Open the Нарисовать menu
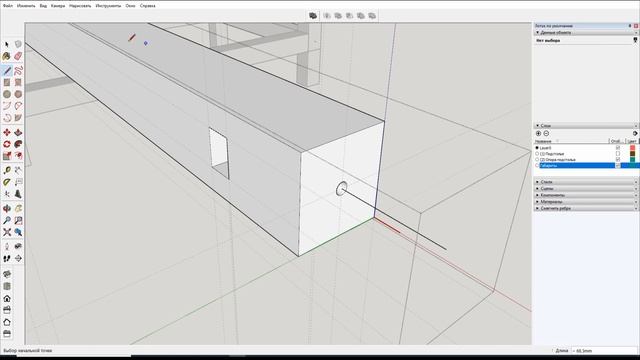The height and width of the screenshot is (360, 640). click(80, 6)
